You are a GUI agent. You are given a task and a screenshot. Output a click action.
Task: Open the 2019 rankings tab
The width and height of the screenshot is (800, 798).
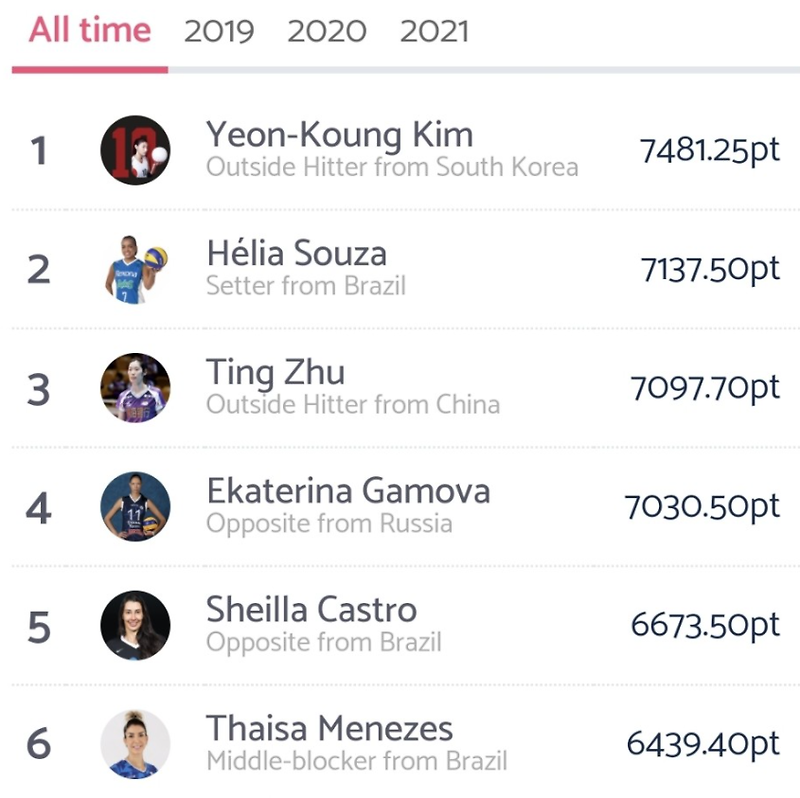click(221, 31)
